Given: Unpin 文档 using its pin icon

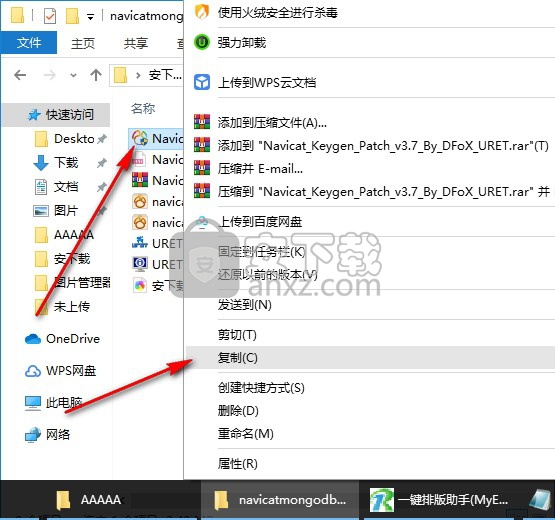Looking at the screenshot, I should 102,187.
